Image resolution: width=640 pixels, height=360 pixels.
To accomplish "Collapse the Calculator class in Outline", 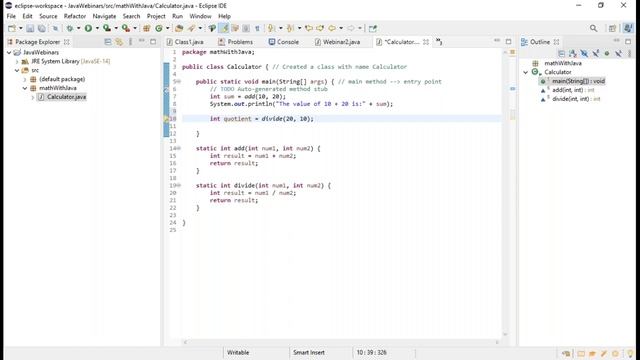I will [526, 72].
